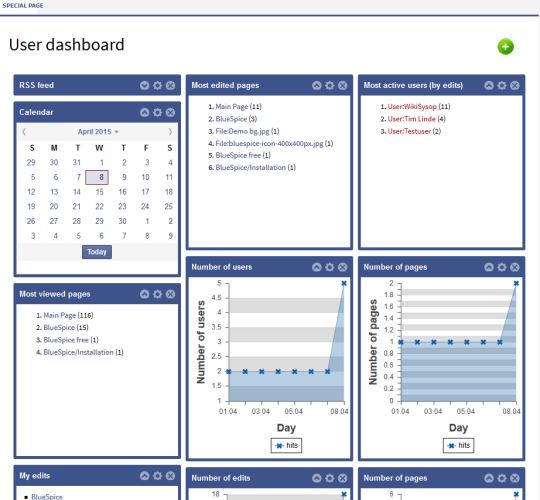This screenshot has width=540, height=500.
Task: Close the Most edited pages portlet
Action: tap(343, 85)
